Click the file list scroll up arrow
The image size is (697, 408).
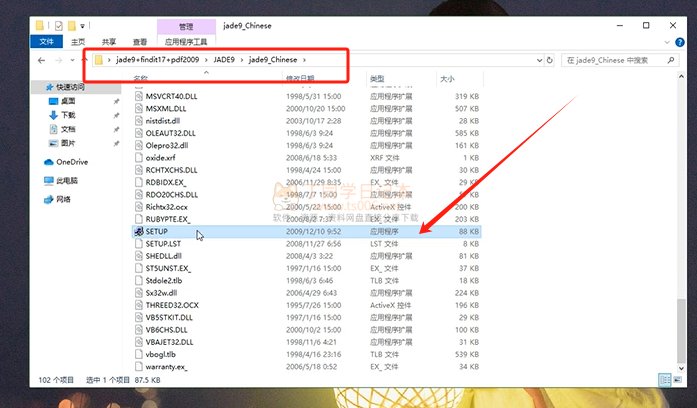coord(681,76)
